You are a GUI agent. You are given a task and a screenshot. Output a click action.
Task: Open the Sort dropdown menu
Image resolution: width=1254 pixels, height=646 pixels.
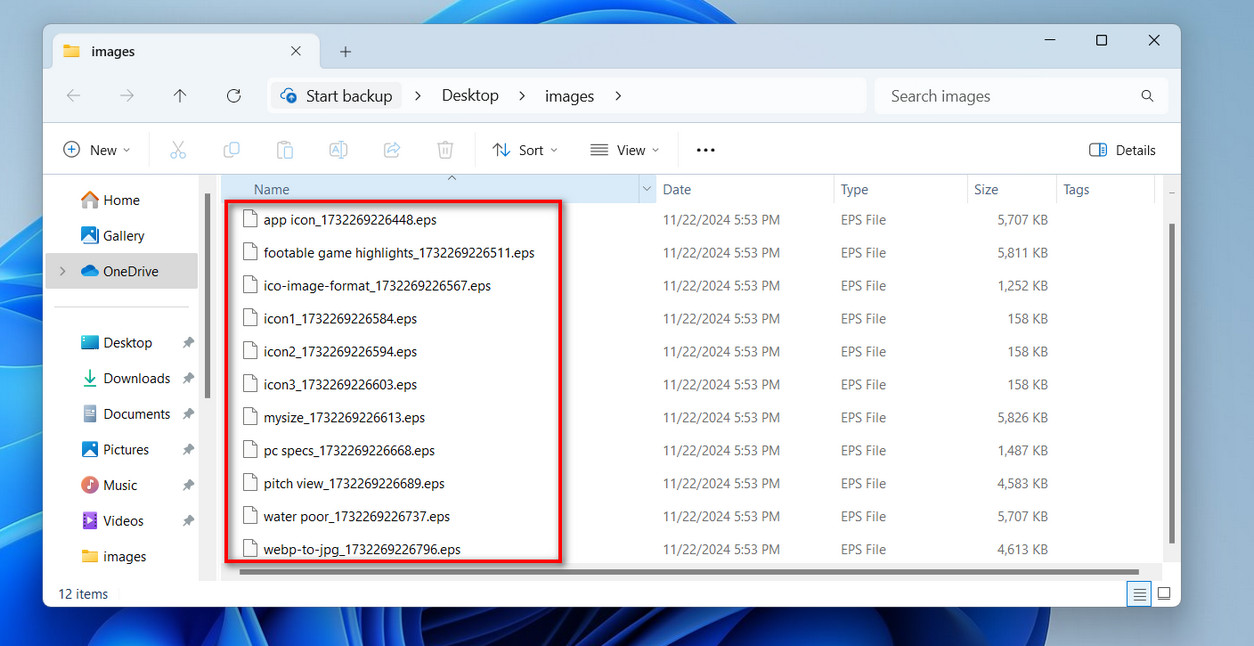point(525,150)
